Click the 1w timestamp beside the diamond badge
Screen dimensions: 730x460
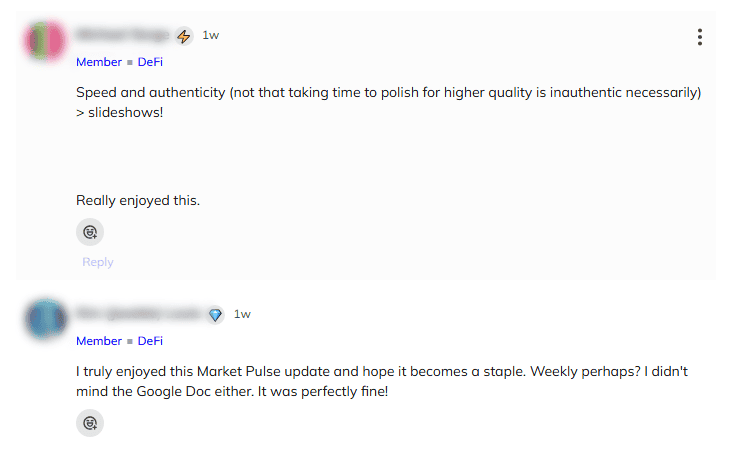242,315
